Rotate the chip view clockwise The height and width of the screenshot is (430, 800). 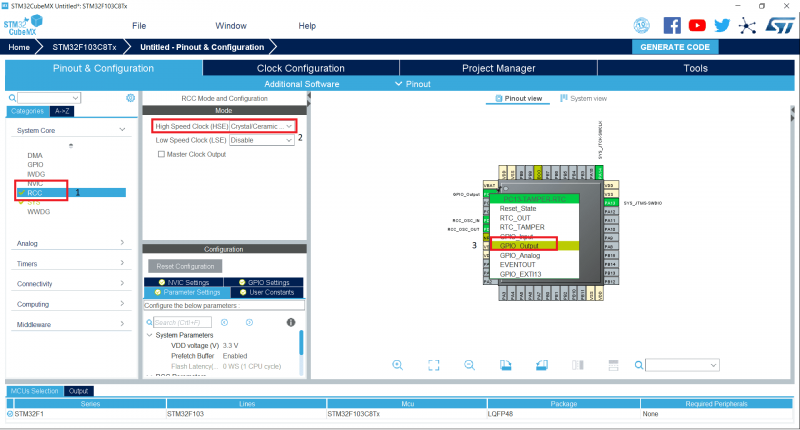coord(506,365)
